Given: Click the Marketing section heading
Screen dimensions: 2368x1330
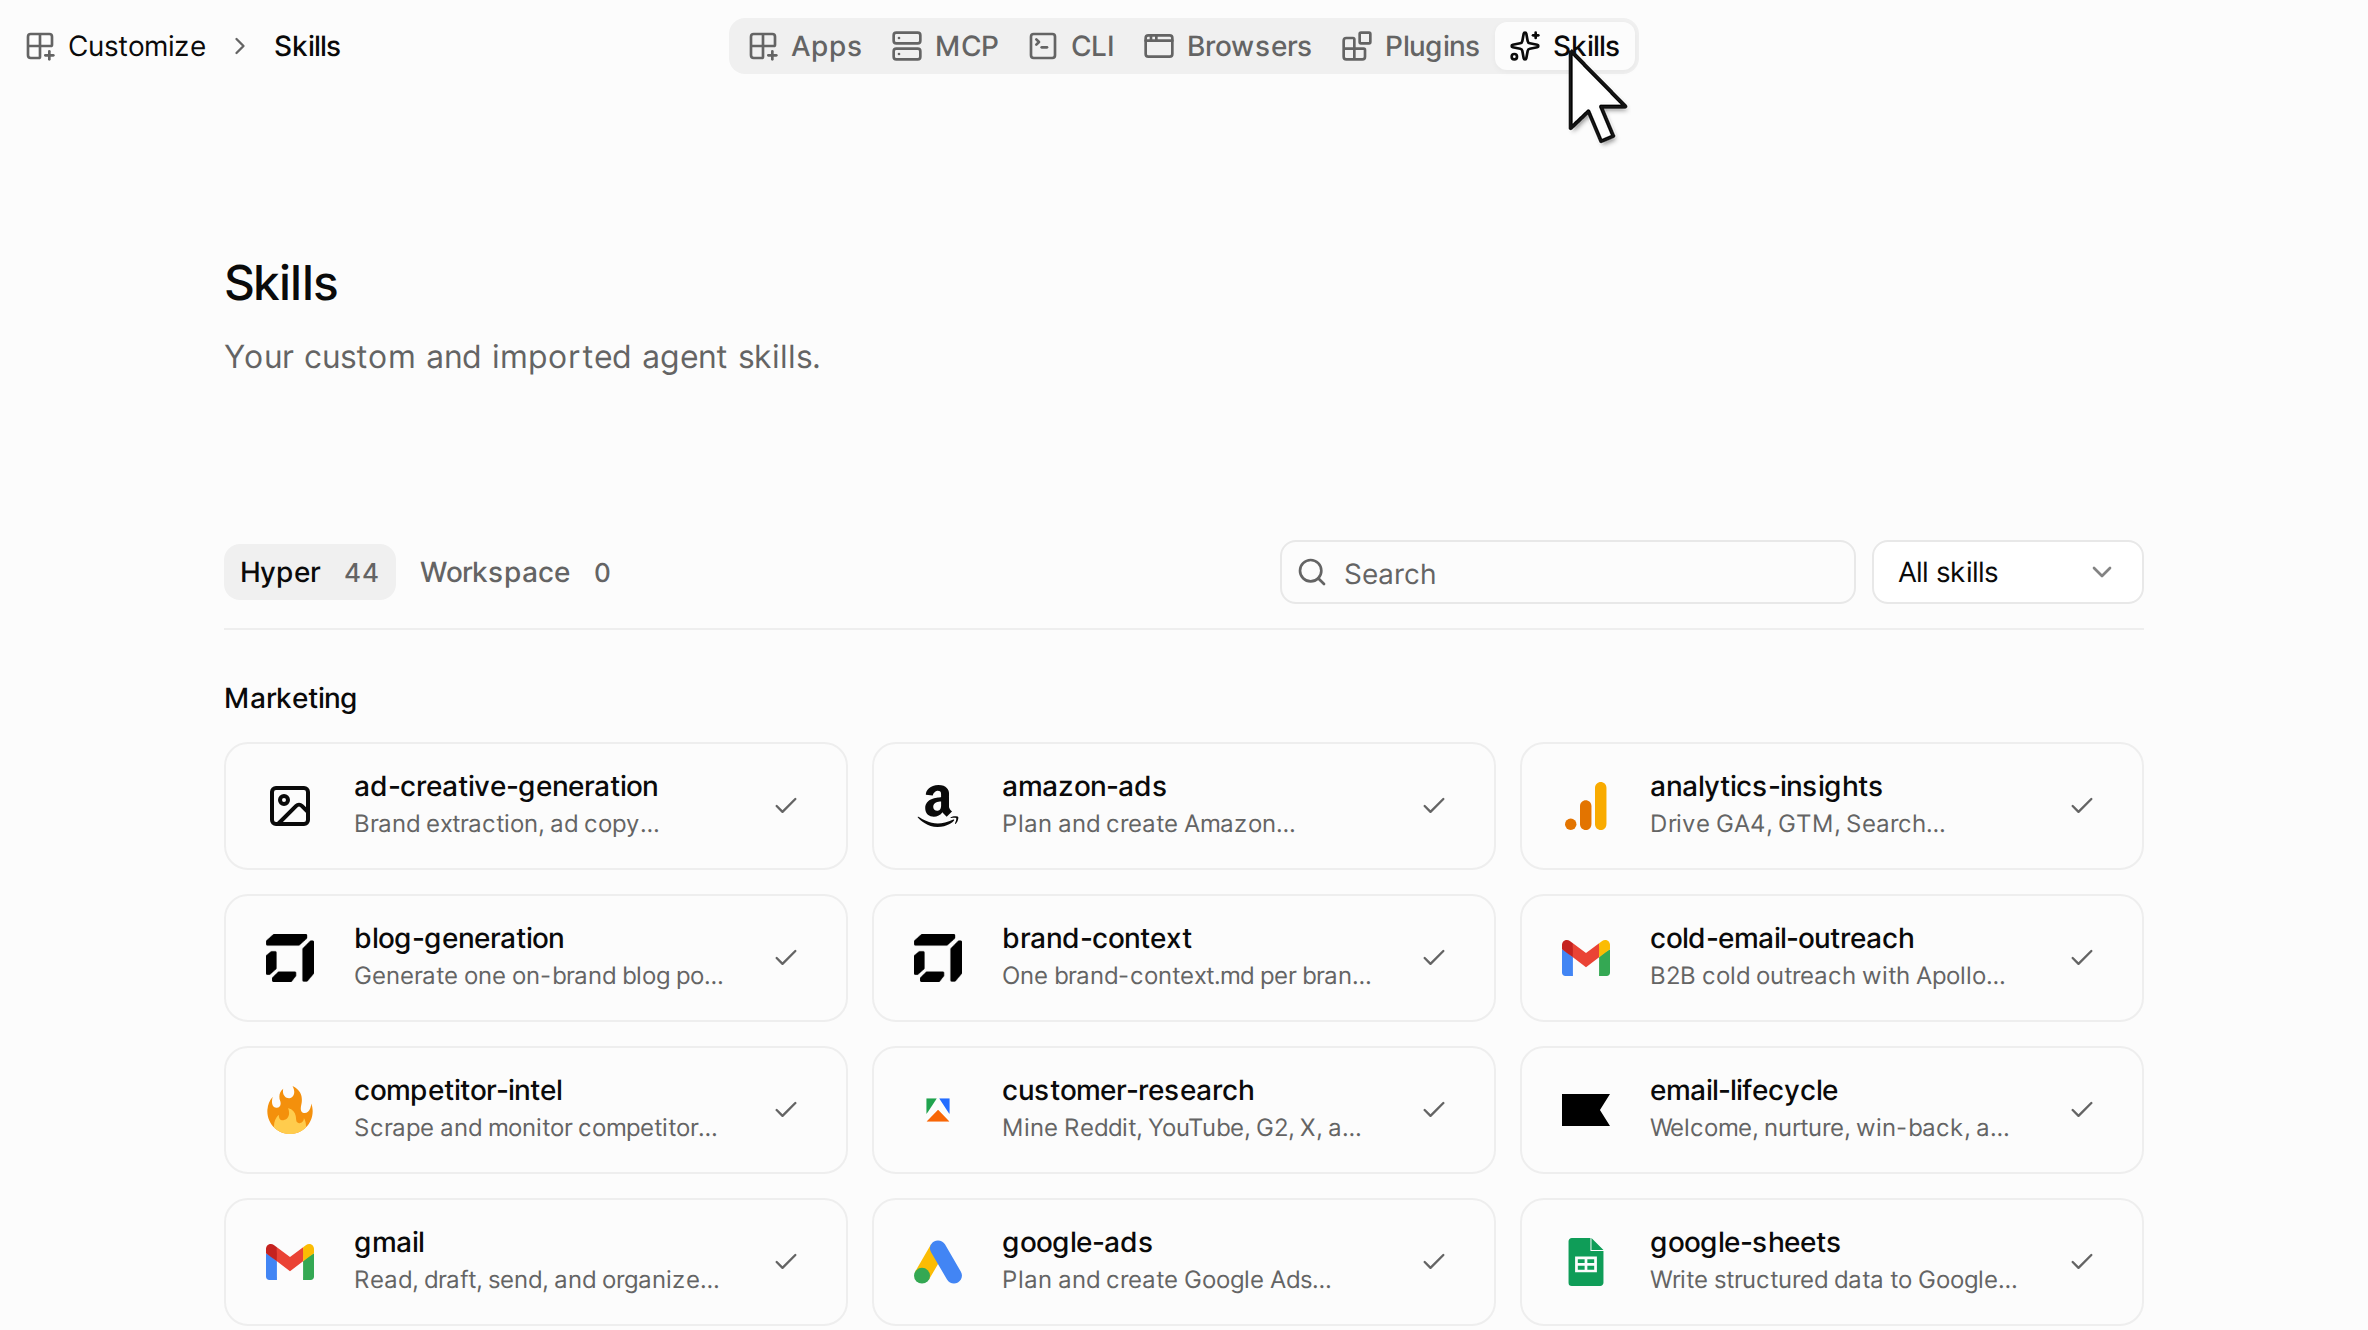Looking at the screenshot, I should pyautogui.click(x=290, y=698).
